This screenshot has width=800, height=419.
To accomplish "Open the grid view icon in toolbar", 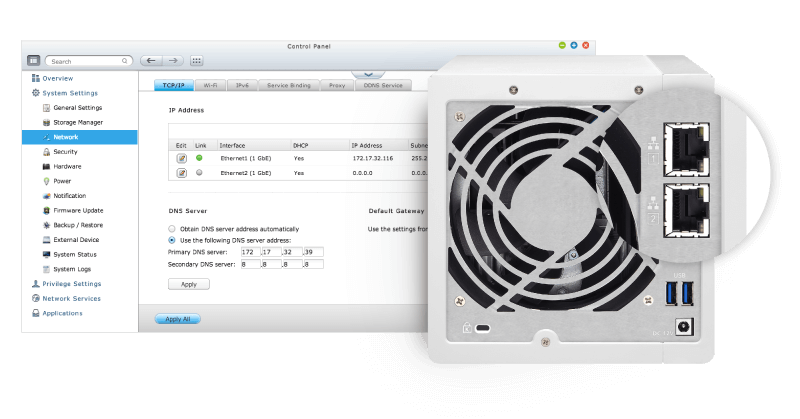I will [196, 61].
